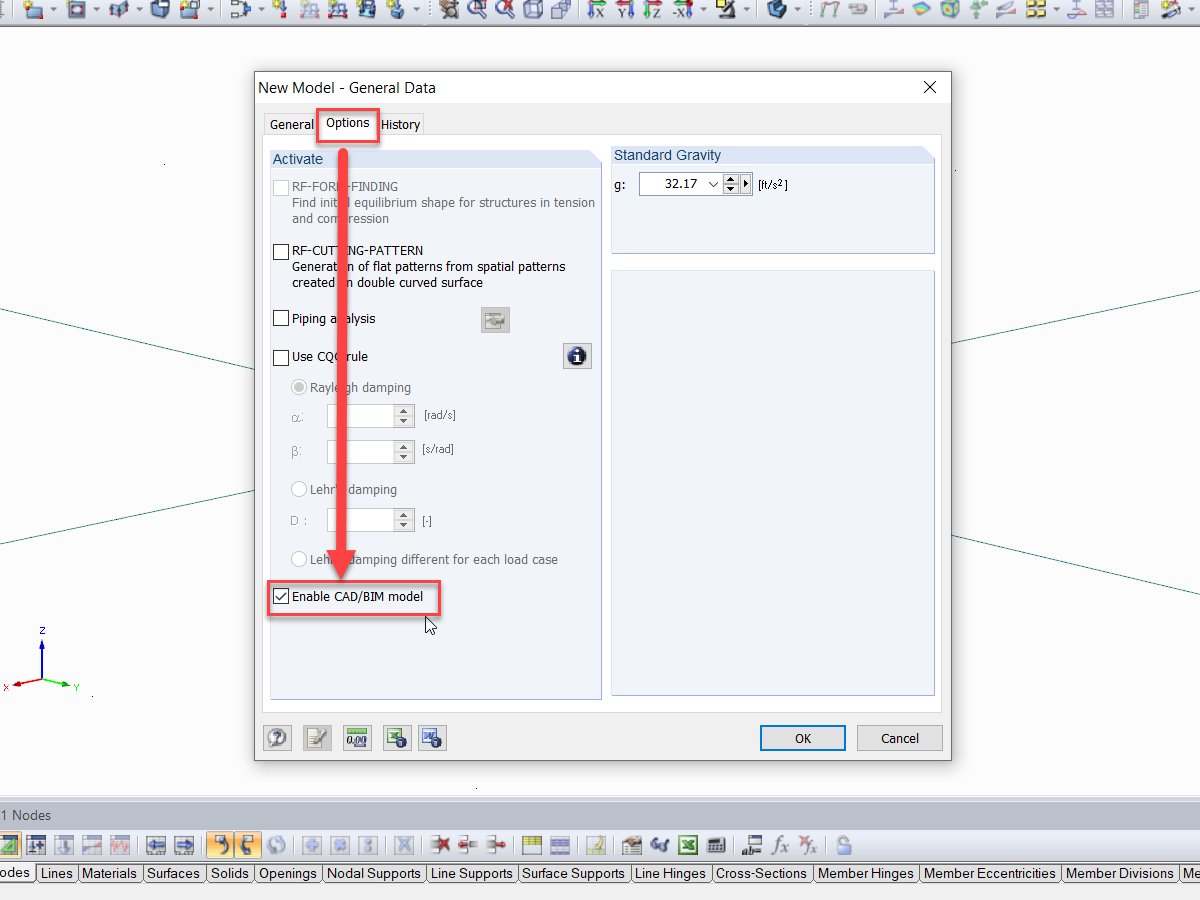Image resolution: width=1200 pixels, height=900 pixels.
Task: Export table data to Excel
Action: pyautogui.click(x=688, y=845)
